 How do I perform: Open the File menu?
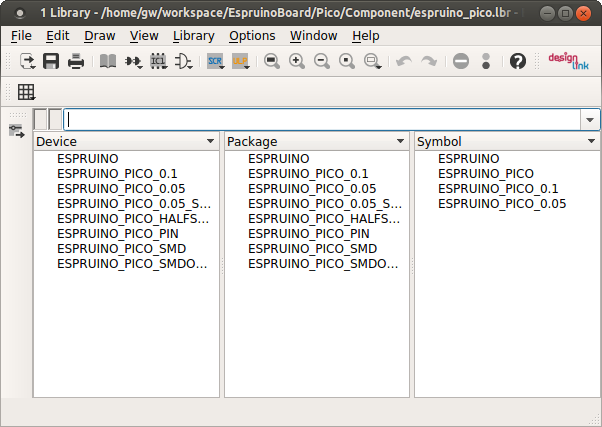(21, 36)
